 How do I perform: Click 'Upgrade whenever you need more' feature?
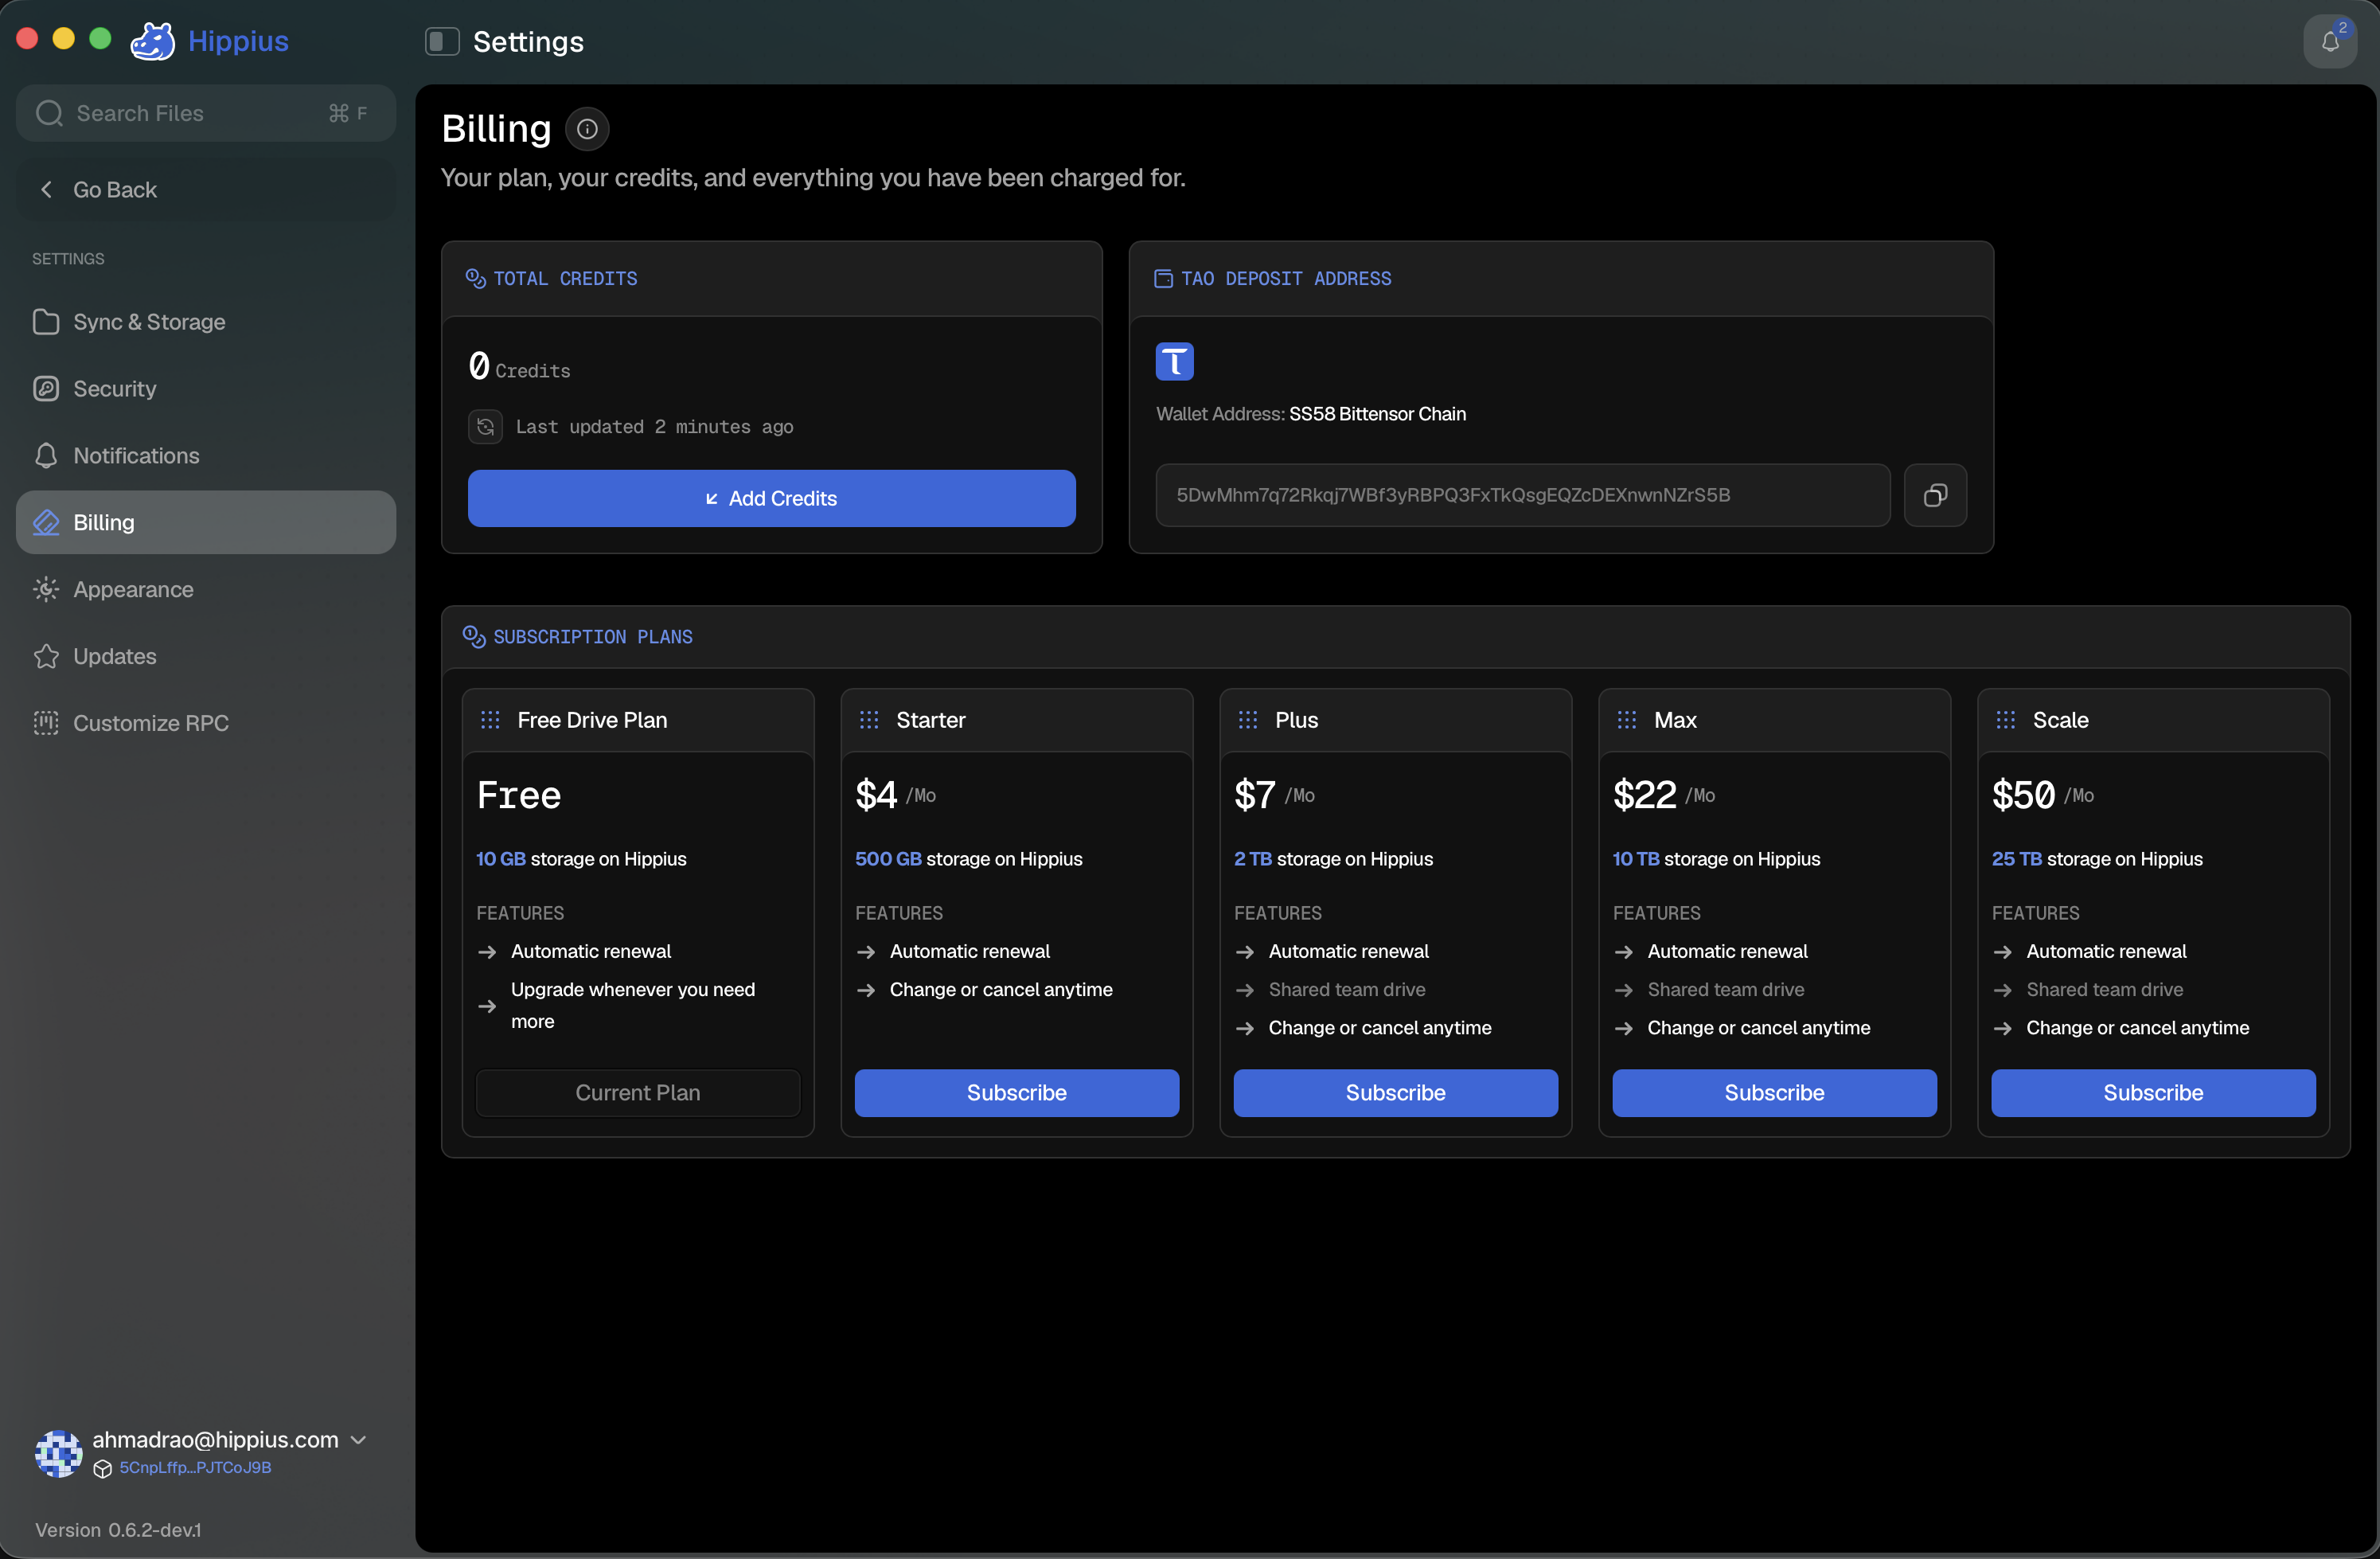pos(633,1005)
